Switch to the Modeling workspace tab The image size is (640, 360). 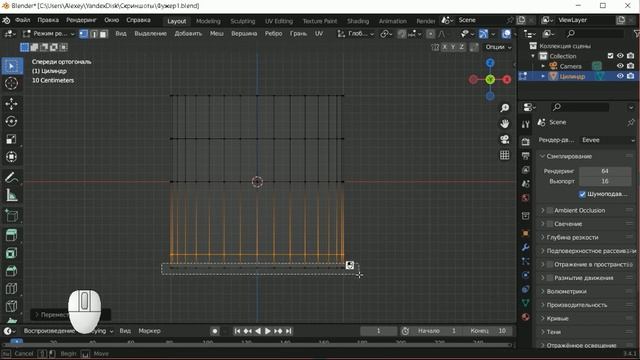pos(208,21)
